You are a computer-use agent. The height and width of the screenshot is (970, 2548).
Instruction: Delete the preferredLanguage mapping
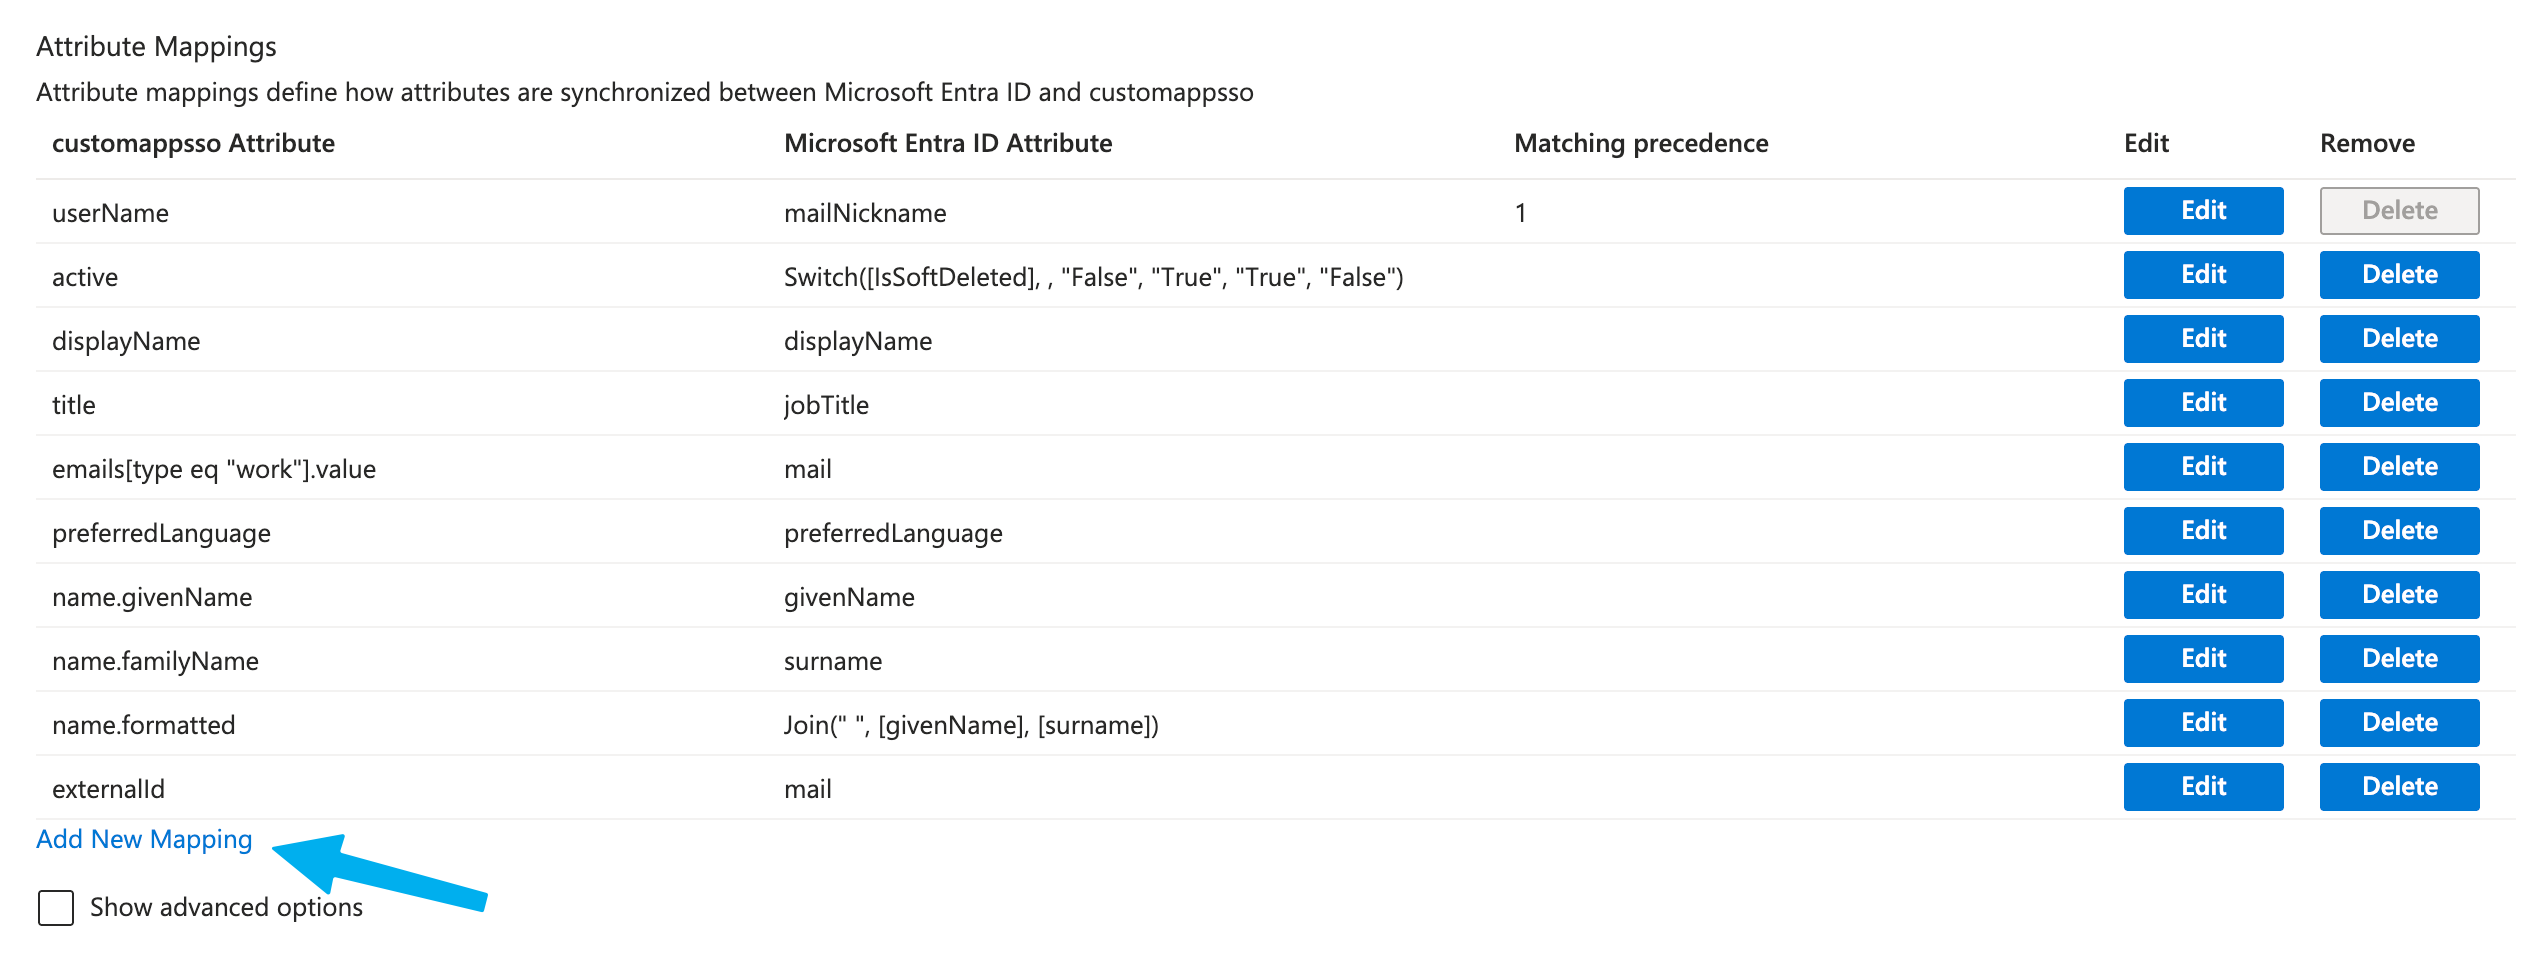pos(2399,531)
